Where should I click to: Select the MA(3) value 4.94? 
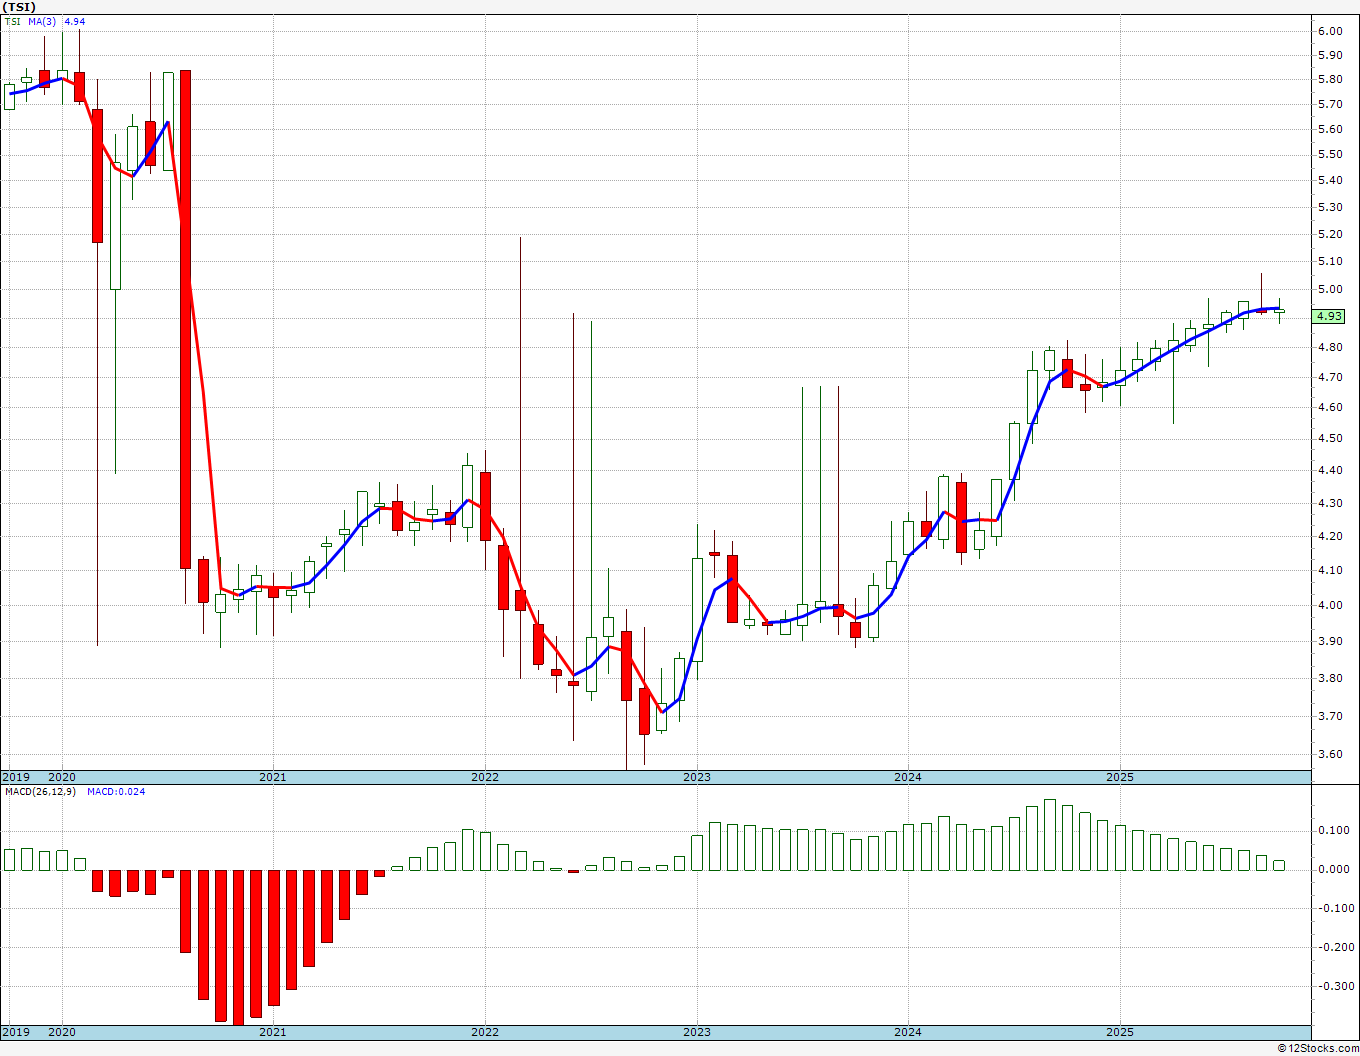pyautogui.click(x=75, y=21)
